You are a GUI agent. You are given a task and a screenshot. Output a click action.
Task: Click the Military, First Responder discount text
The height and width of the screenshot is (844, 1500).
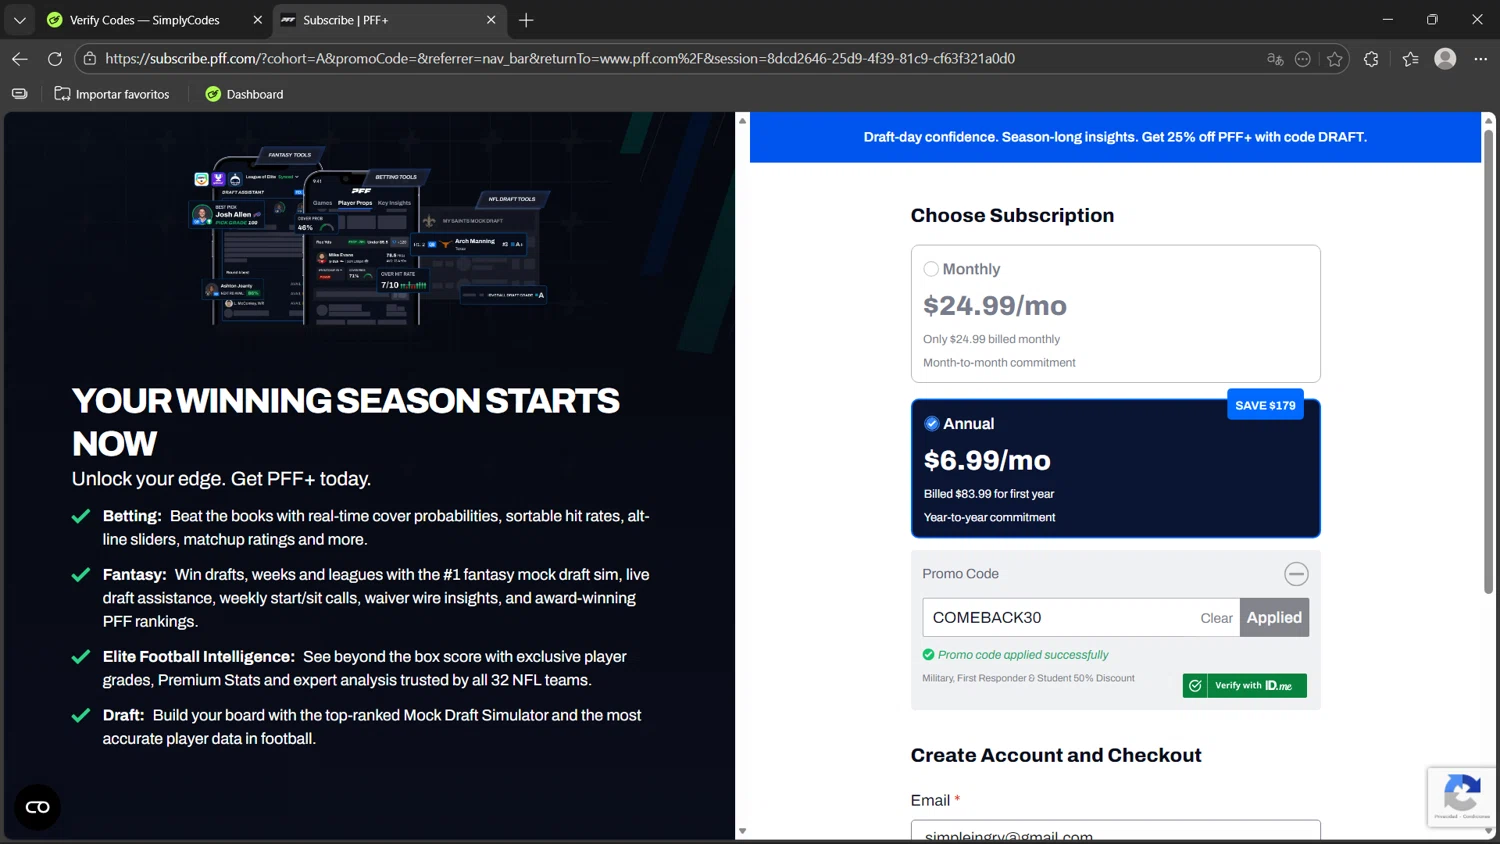(x=1028, y=678)
